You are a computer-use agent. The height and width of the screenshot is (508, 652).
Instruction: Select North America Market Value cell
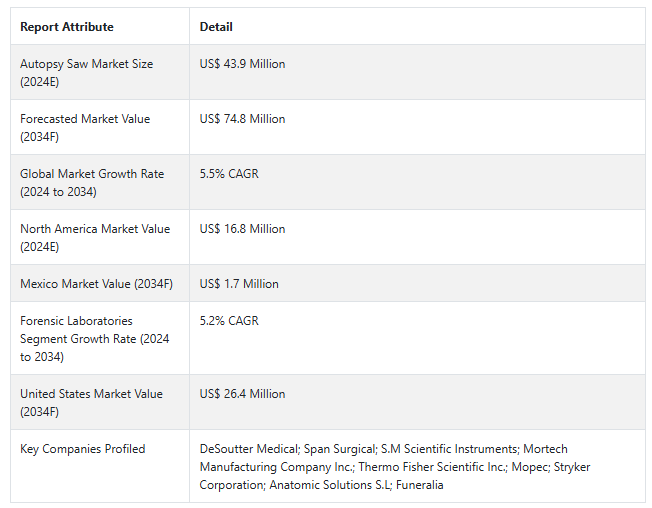pyautogui.click(x=100, y=237)
